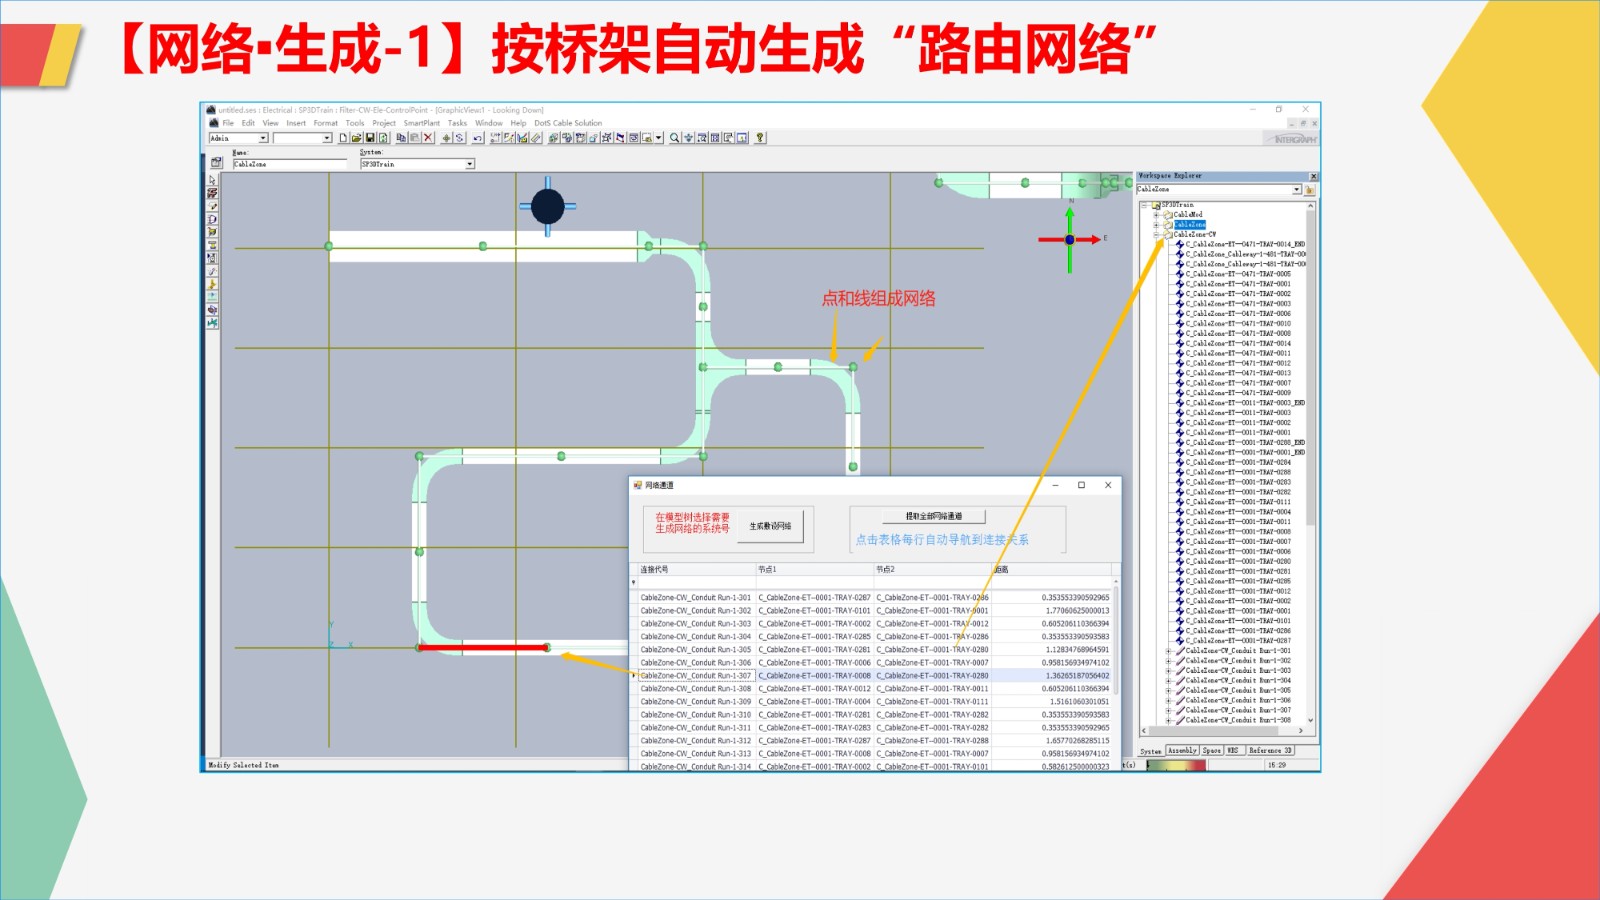Open the Admin permission group dropdown
This screenshot has height=900, width=1600.
pos(263,138)
